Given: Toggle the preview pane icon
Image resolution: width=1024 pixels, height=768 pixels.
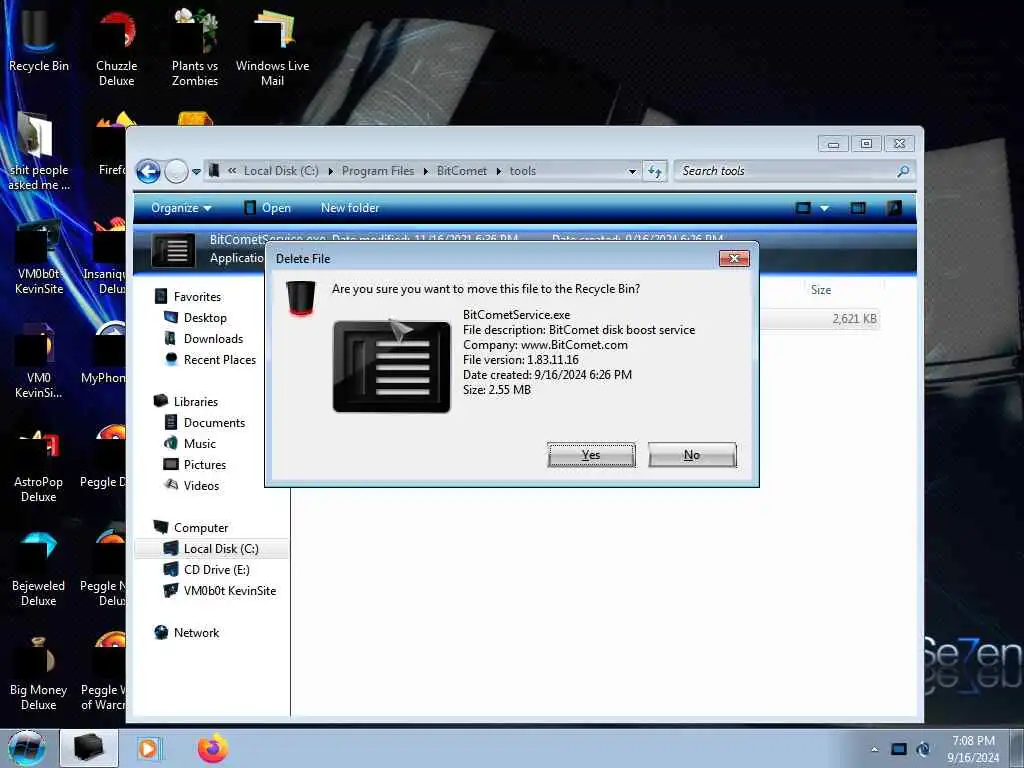Looking at the screenshot, I should point(858,208).
